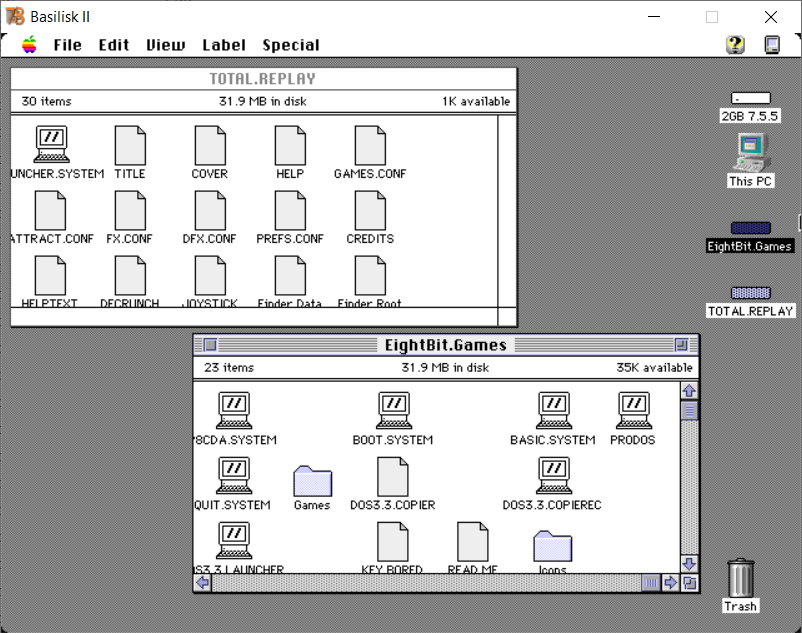Click '23 items' in EightBit.Games header

[229, 368]
